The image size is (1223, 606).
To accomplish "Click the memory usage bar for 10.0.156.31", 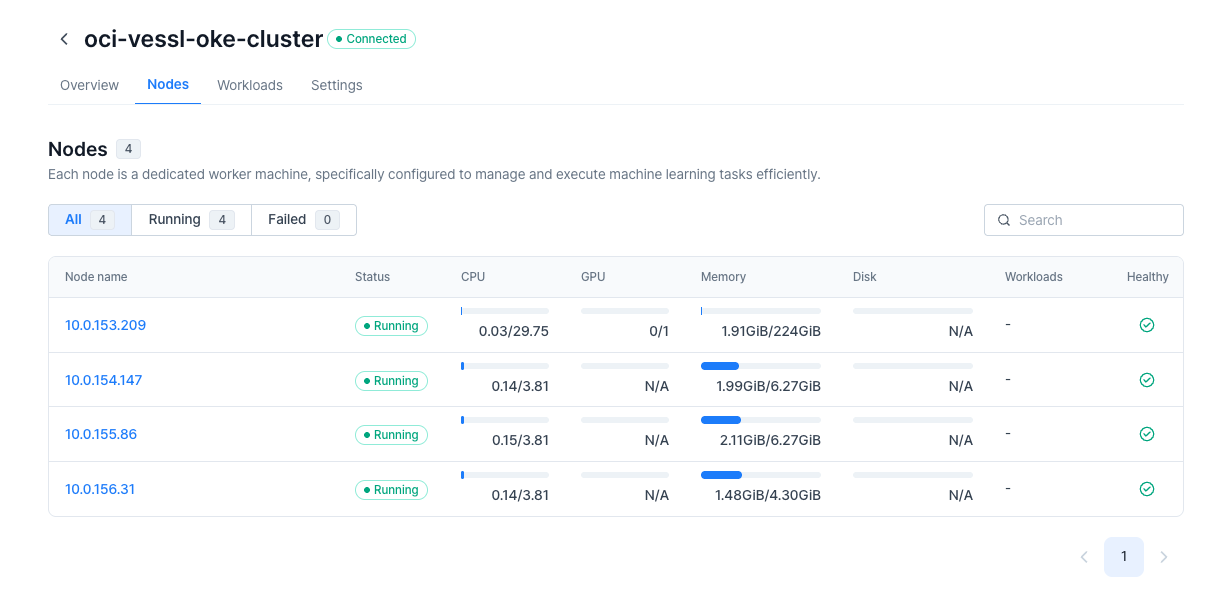I will [761, 475].
